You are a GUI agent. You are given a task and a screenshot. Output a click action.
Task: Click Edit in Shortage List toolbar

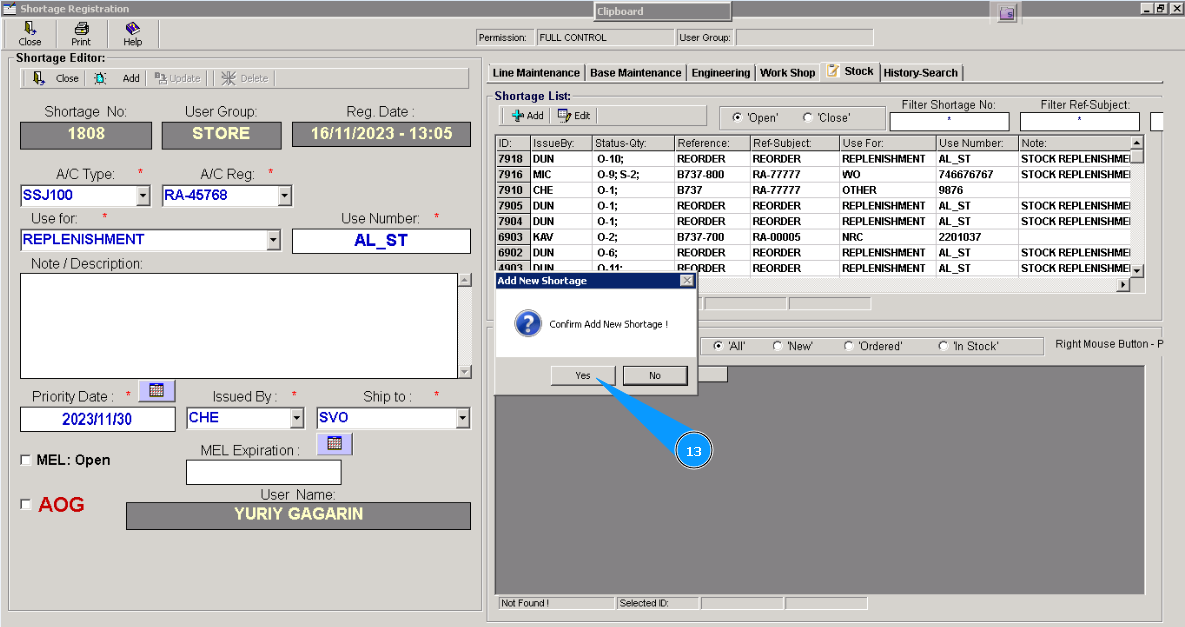coord(574,116)
